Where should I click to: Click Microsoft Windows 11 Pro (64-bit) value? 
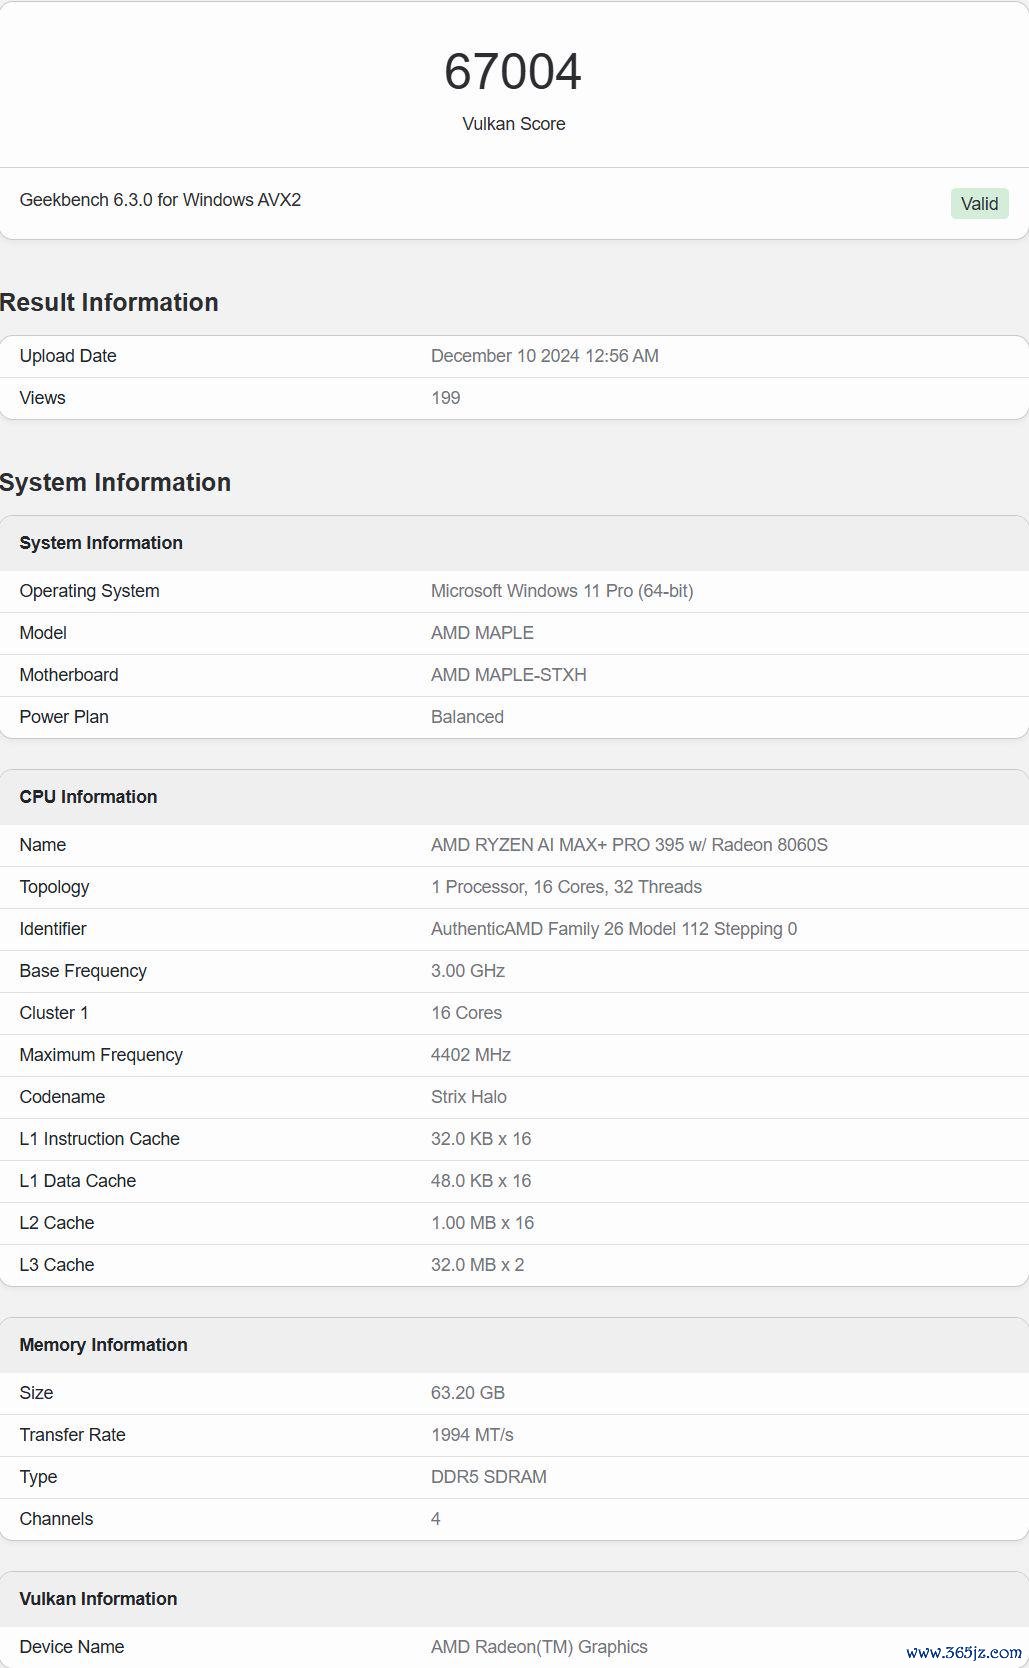click(x=562, y=591)
